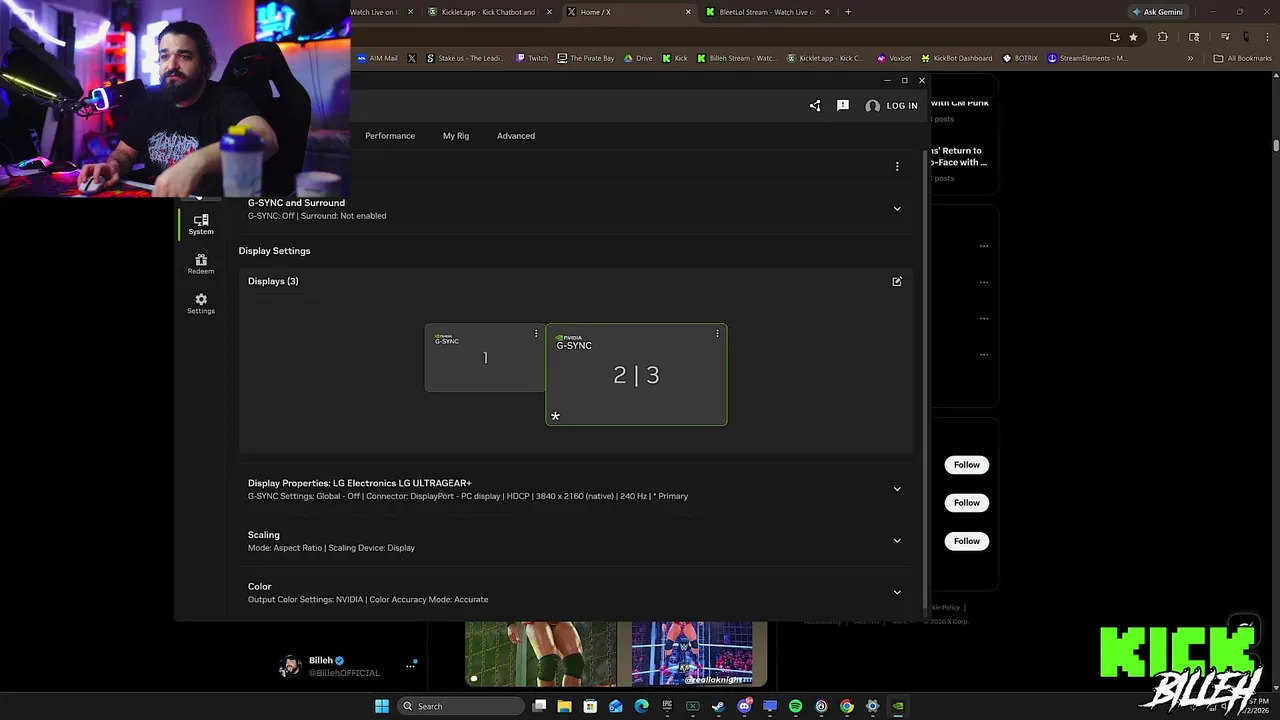Open the All Bookmarks folder

[x=1242, y=58]
